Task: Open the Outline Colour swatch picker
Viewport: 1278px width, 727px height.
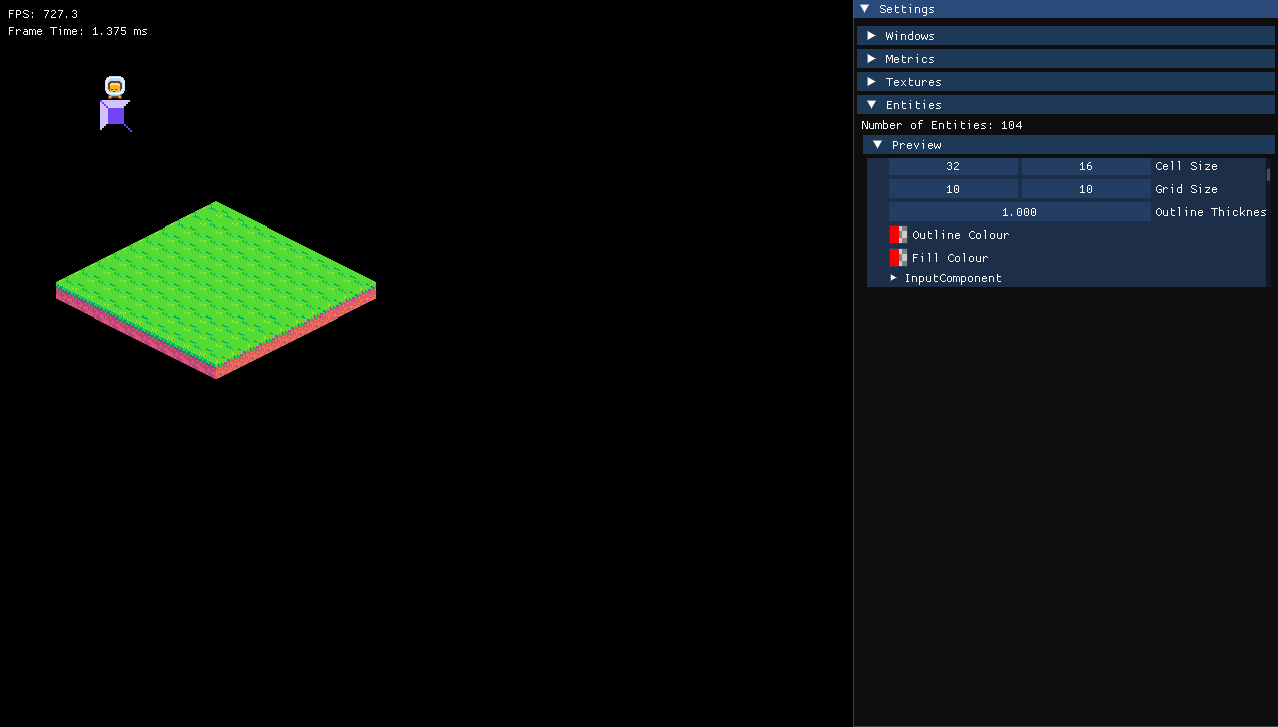Action: [898, 235]
